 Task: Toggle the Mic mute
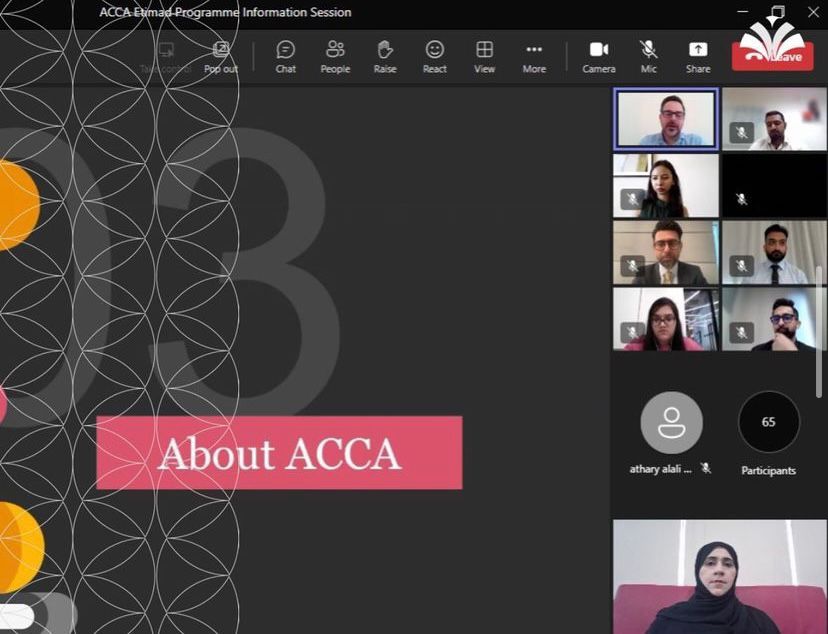pyautogui.click(x=648, y=57)
